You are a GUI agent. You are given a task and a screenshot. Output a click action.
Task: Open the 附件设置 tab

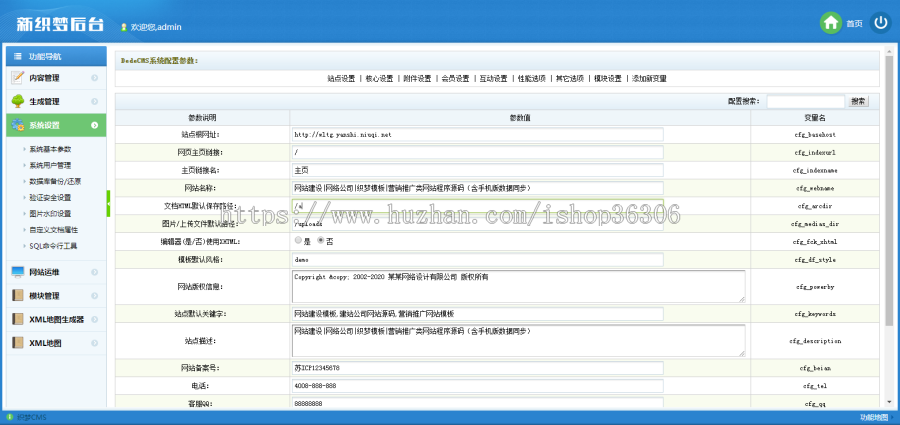pyautogui.click(x=417, y=78)
